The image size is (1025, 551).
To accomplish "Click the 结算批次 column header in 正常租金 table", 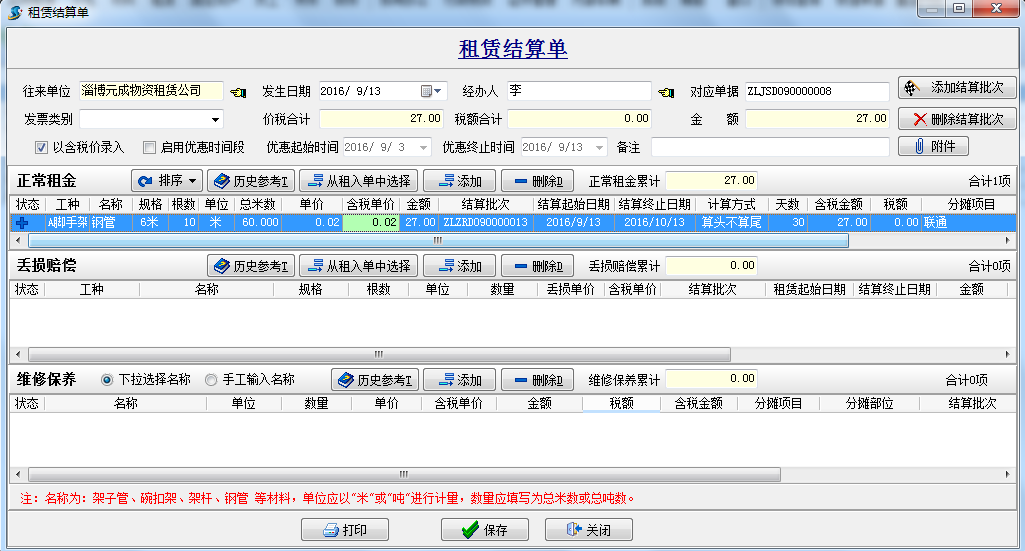I will coord(484,204).
